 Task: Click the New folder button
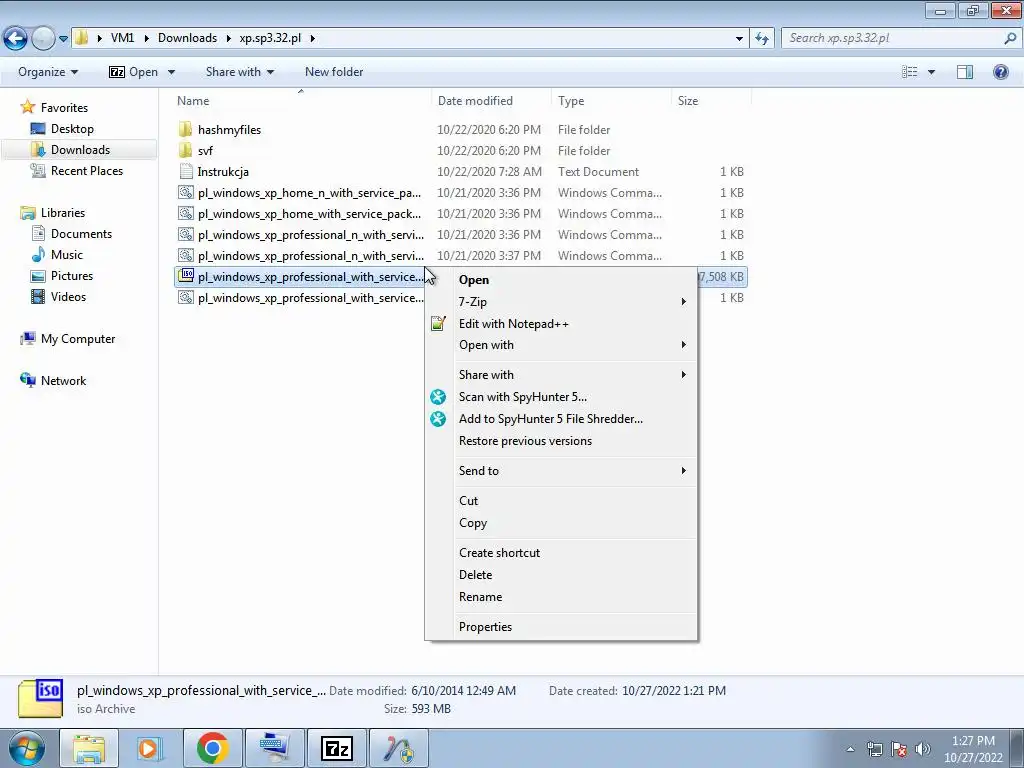click(x=334, y=72)
